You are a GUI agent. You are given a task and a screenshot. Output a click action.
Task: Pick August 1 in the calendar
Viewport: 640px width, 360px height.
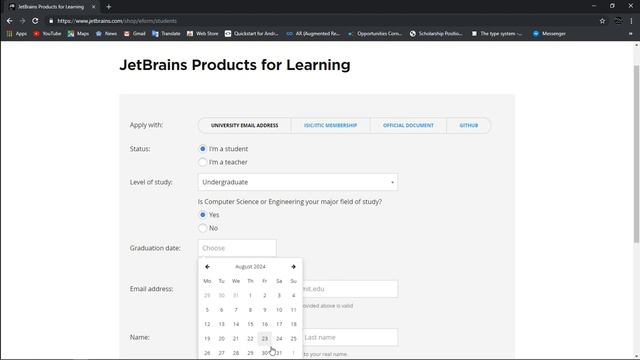tap(250, 296)
